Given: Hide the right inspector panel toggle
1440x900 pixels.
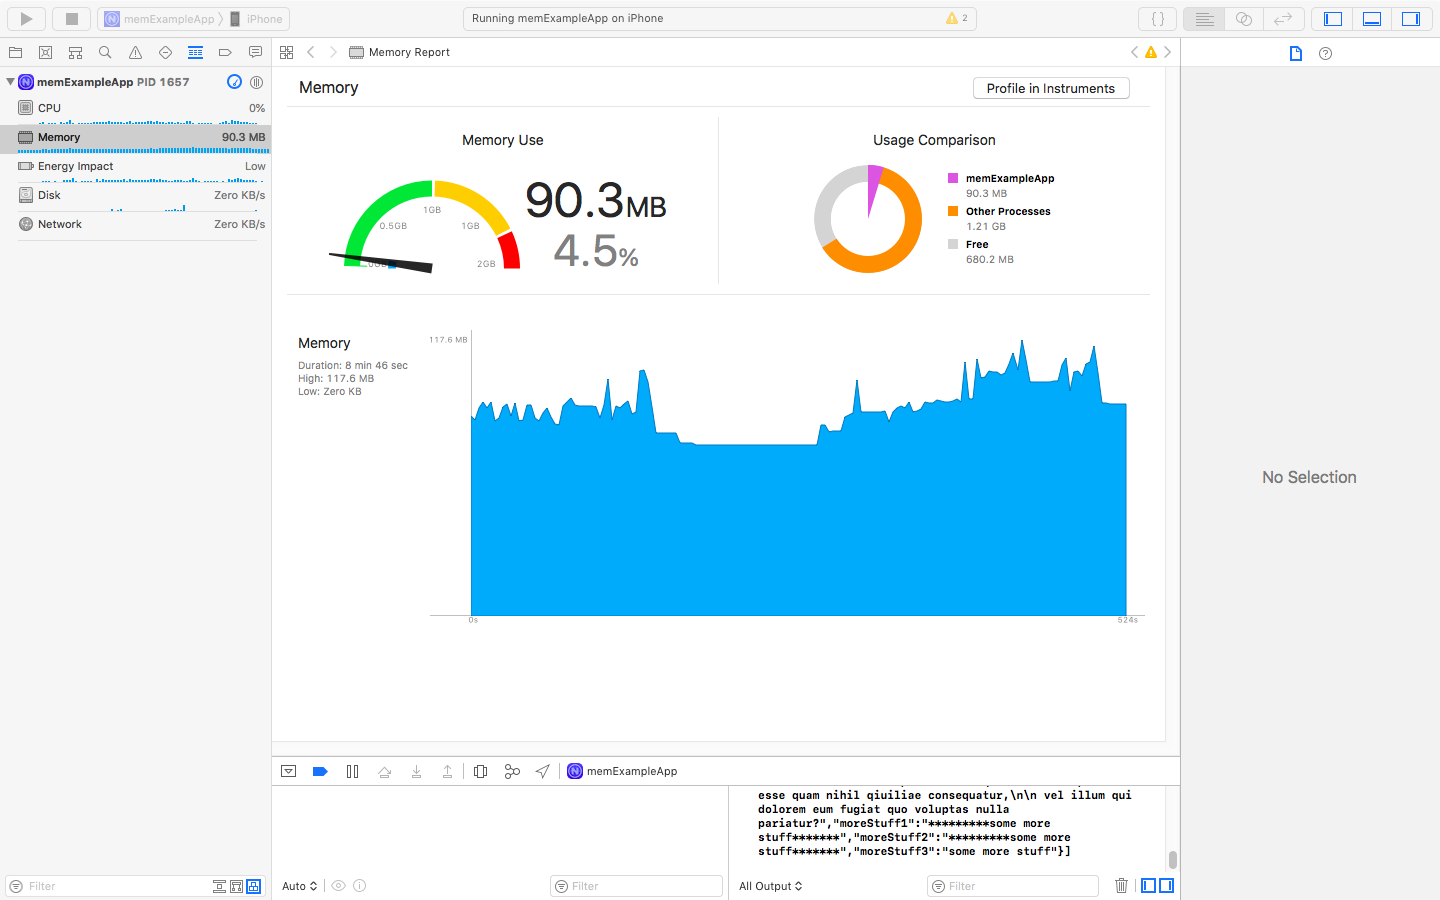Looking at the screenshot, I should [x=1411, y=18].
